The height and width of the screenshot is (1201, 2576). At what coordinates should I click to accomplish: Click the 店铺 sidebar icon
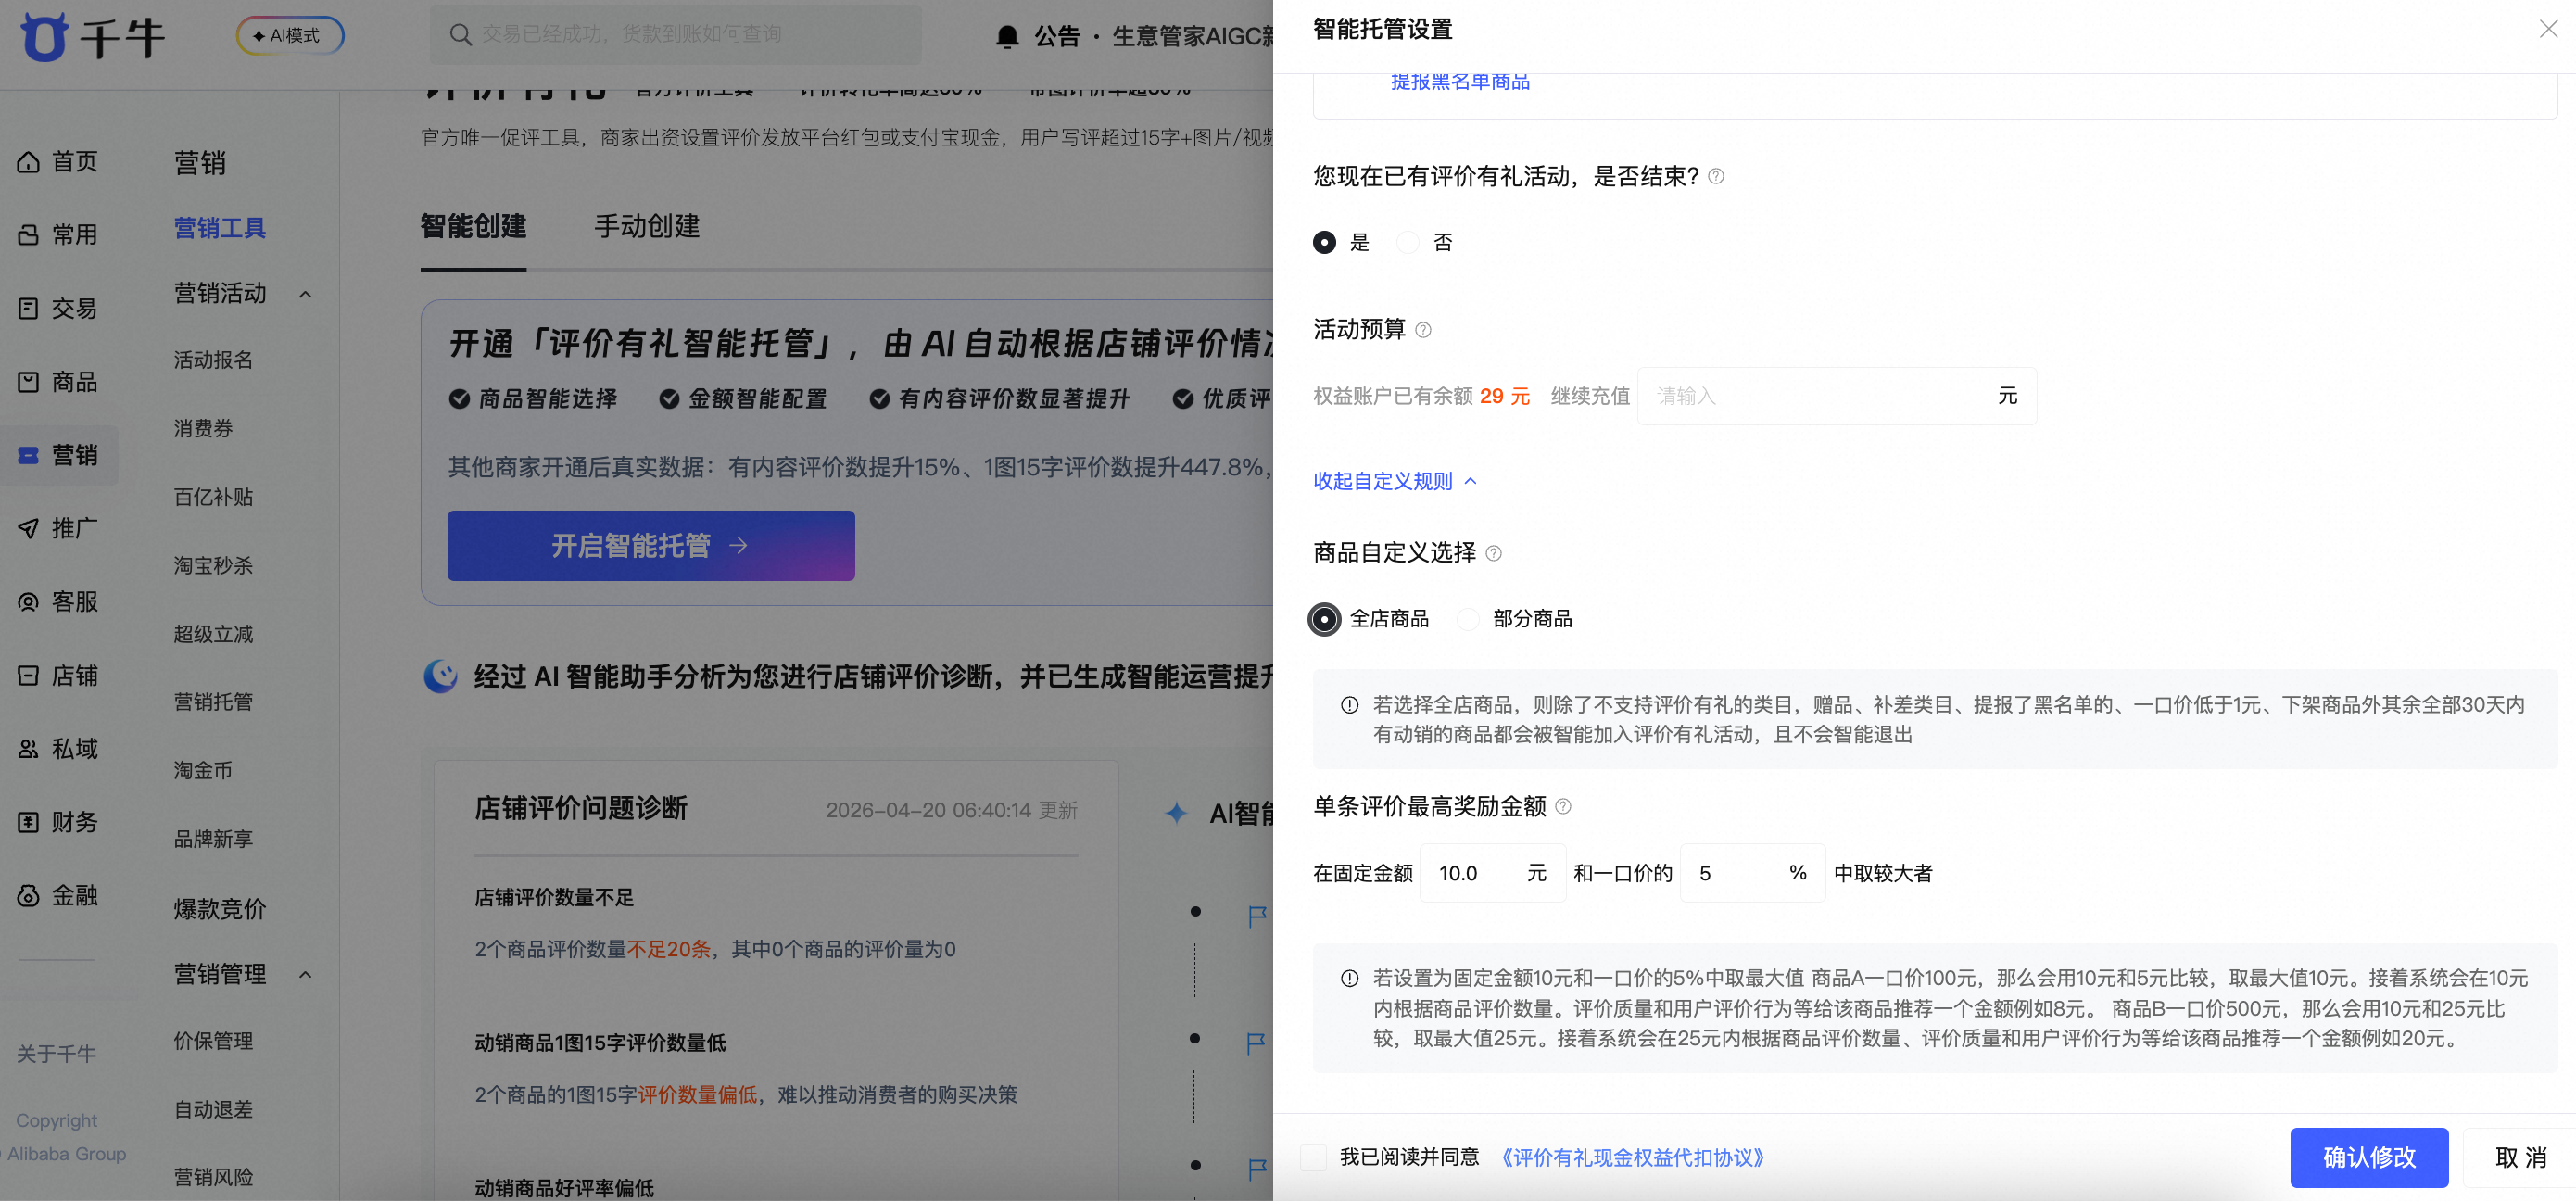(x=28, y=676)
